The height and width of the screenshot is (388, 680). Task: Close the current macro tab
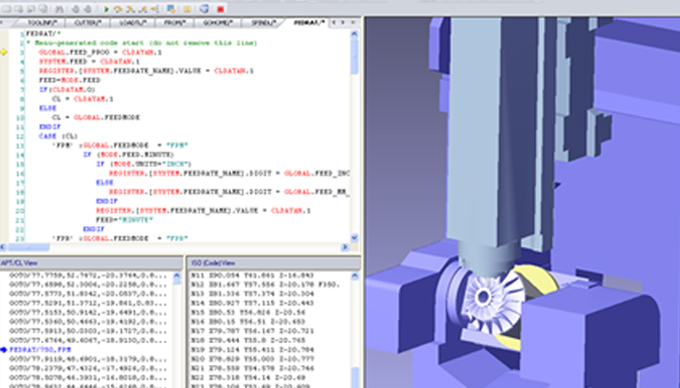coord(353,23)
